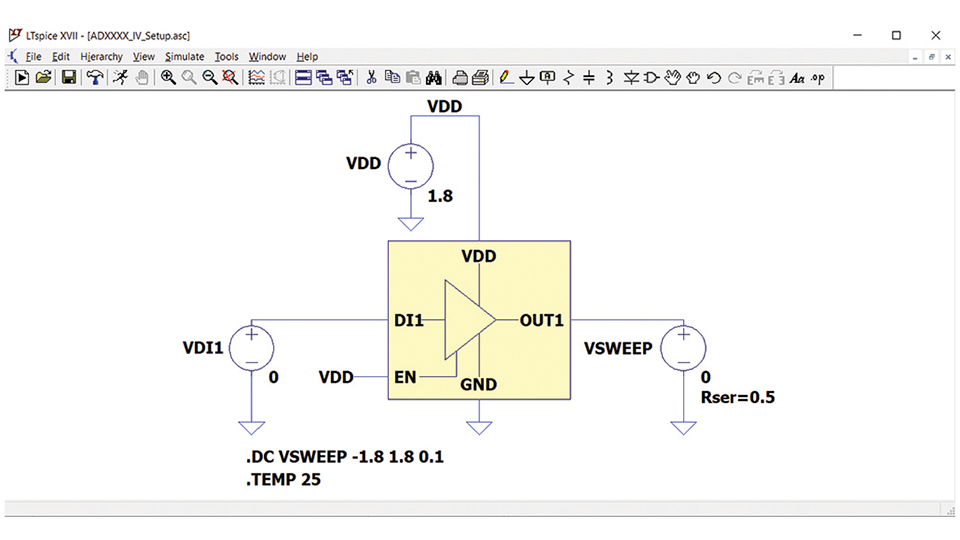Screen dimensions: 960x540
Task: Open a file with the folder icon
Action: 43,78
